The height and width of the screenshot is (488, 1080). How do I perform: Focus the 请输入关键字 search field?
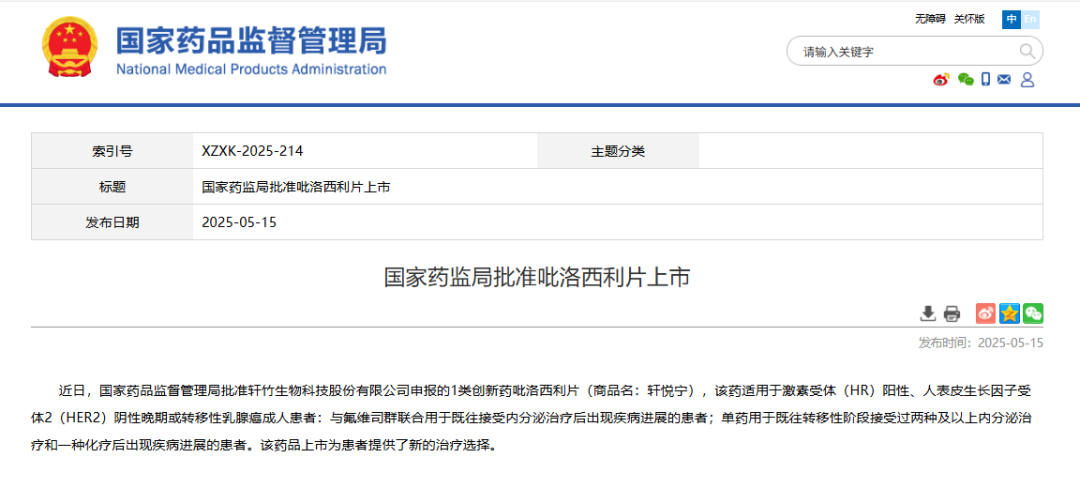[x=900, y=52]
